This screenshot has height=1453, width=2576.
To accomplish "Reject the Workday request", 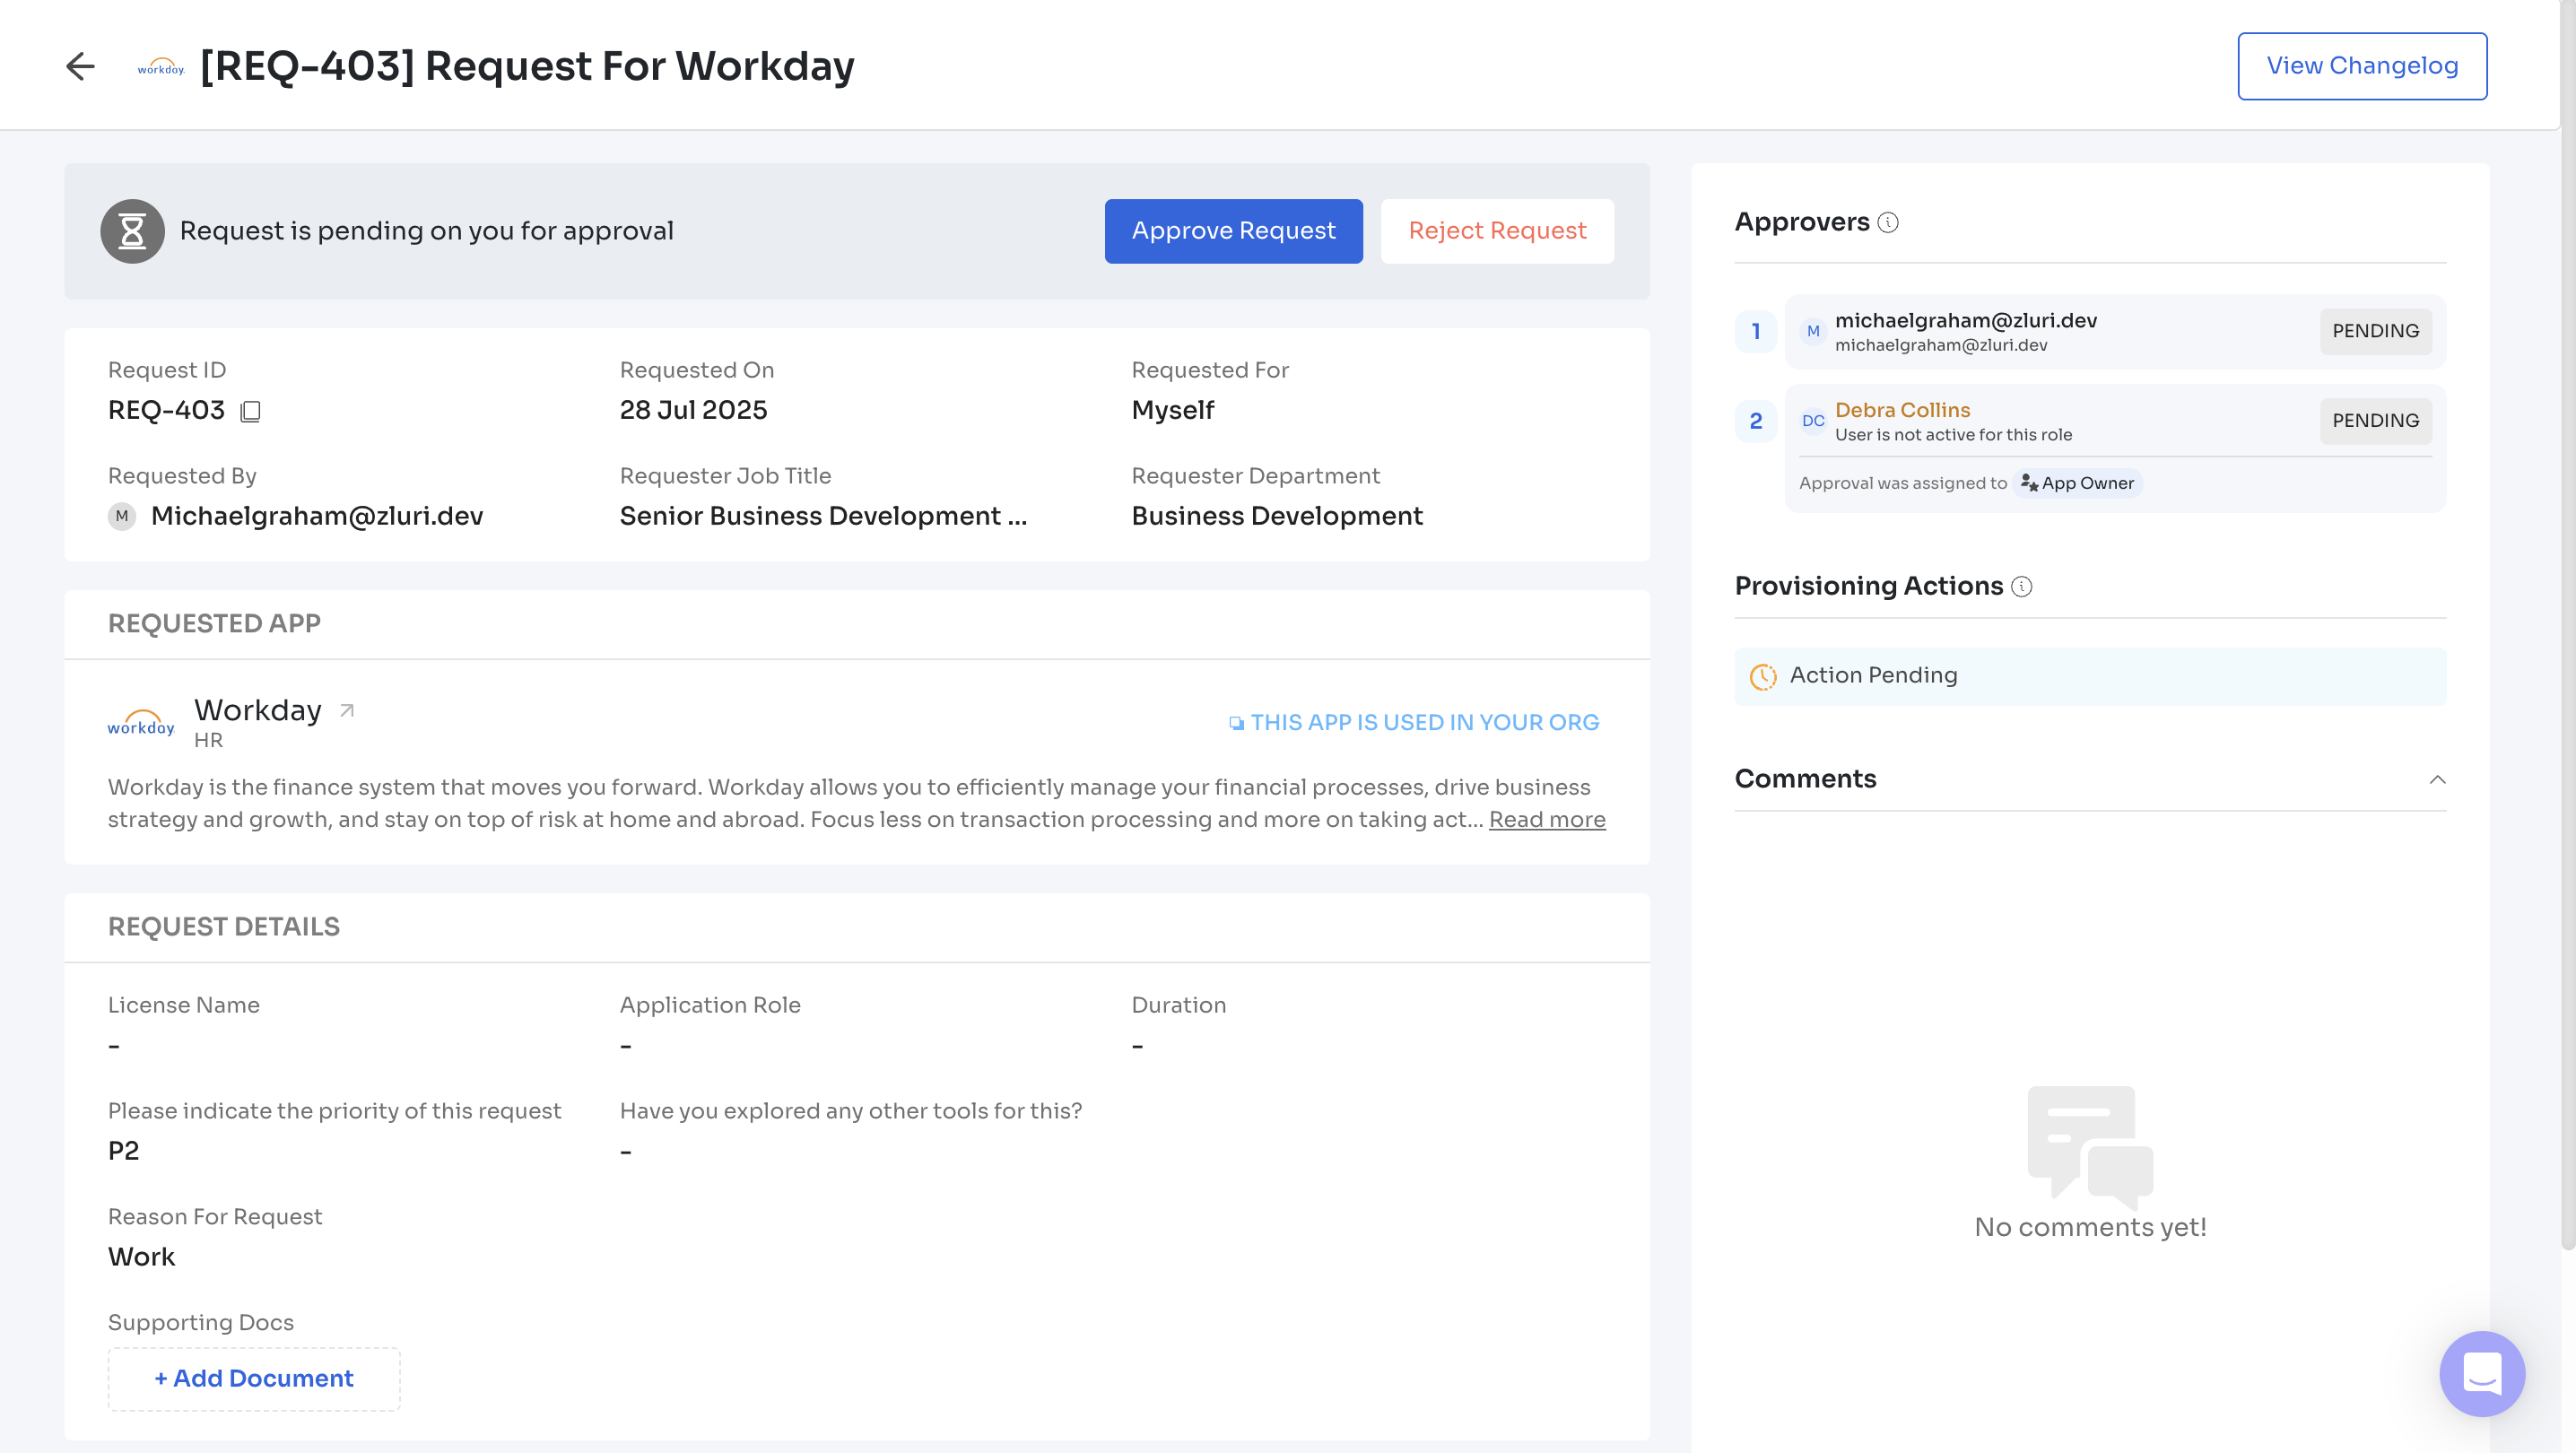I will pos(1497,231).
